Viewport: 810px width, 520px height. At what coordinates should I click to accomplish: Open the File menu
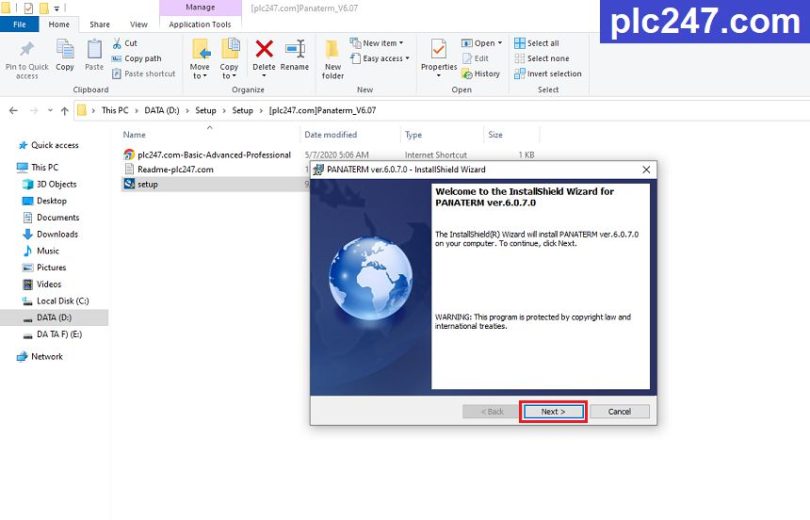click(x=19, y=24)
